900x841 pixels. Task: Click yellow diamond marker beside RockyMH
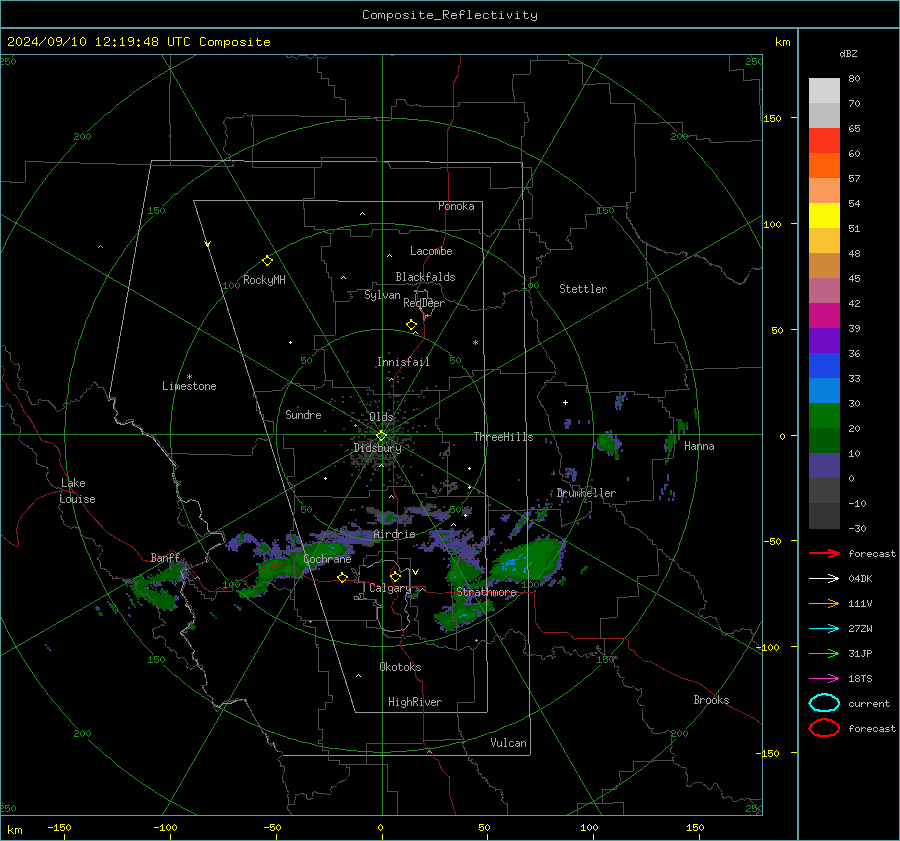click(x=267, y=261)
